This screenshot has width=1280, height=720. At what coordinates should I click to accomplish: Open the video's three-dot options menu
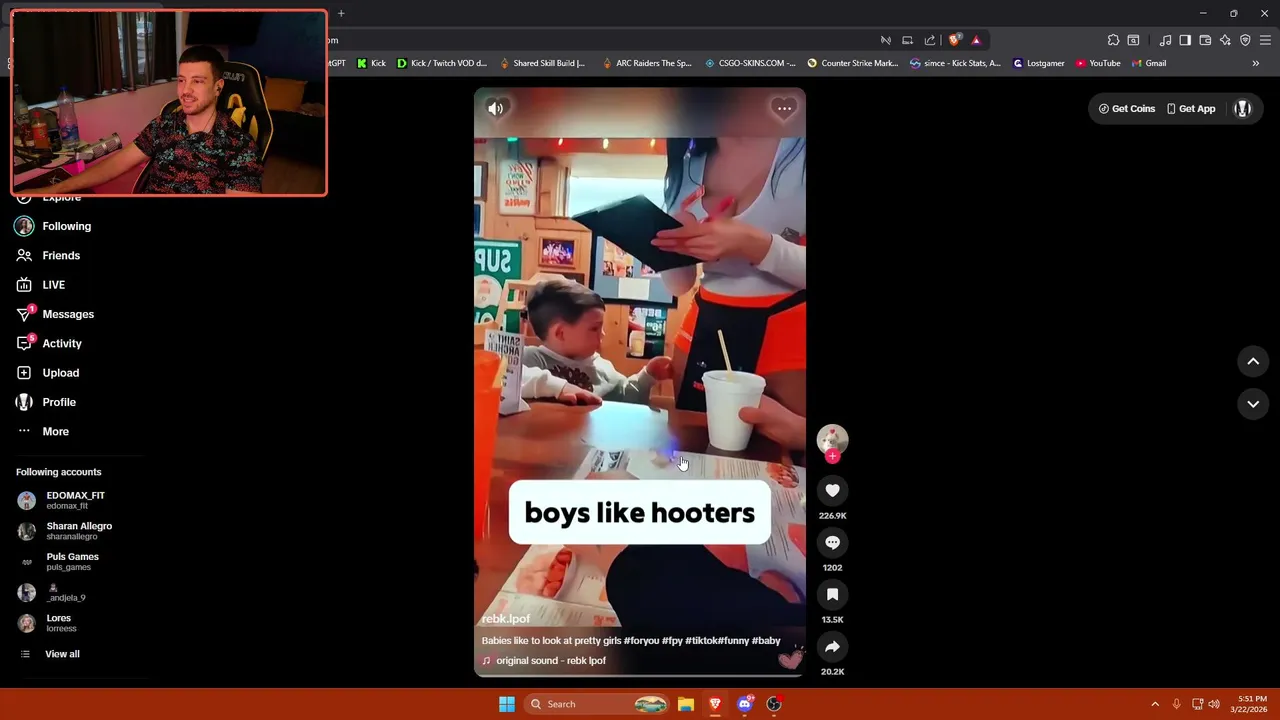coord(784,108)
